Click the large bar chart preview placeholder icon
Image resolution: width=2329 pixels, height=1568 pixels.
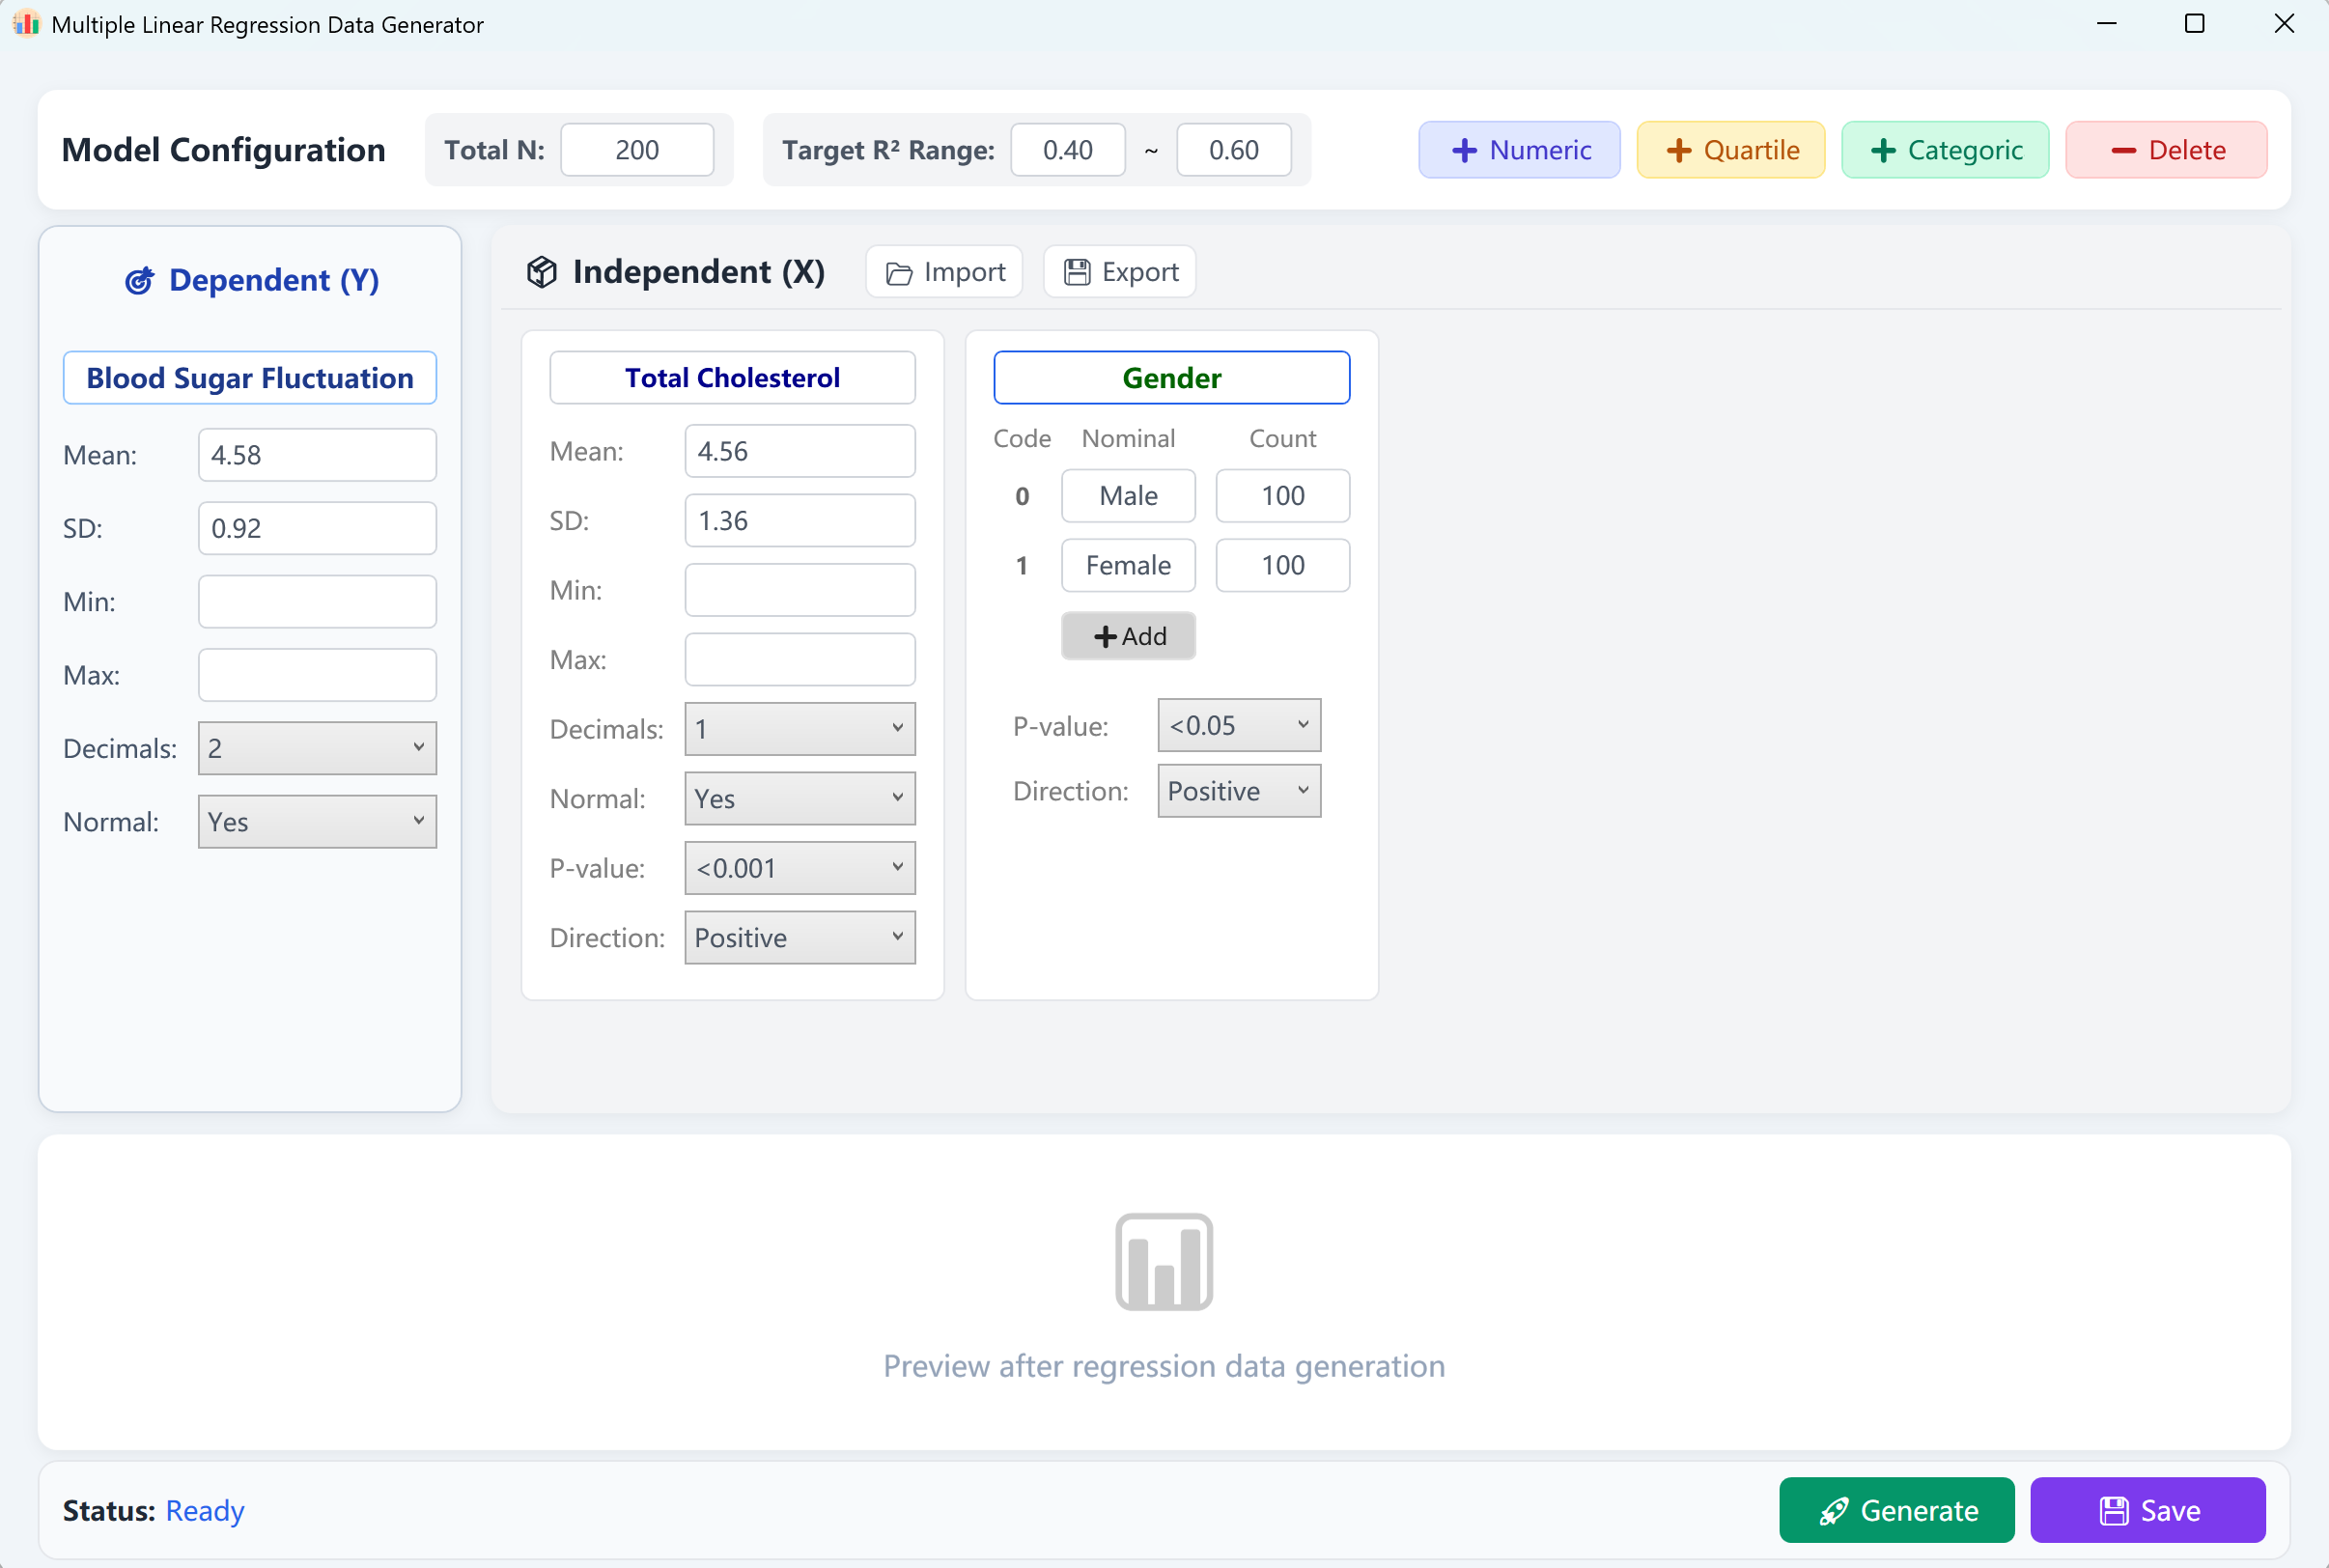1164,1261
